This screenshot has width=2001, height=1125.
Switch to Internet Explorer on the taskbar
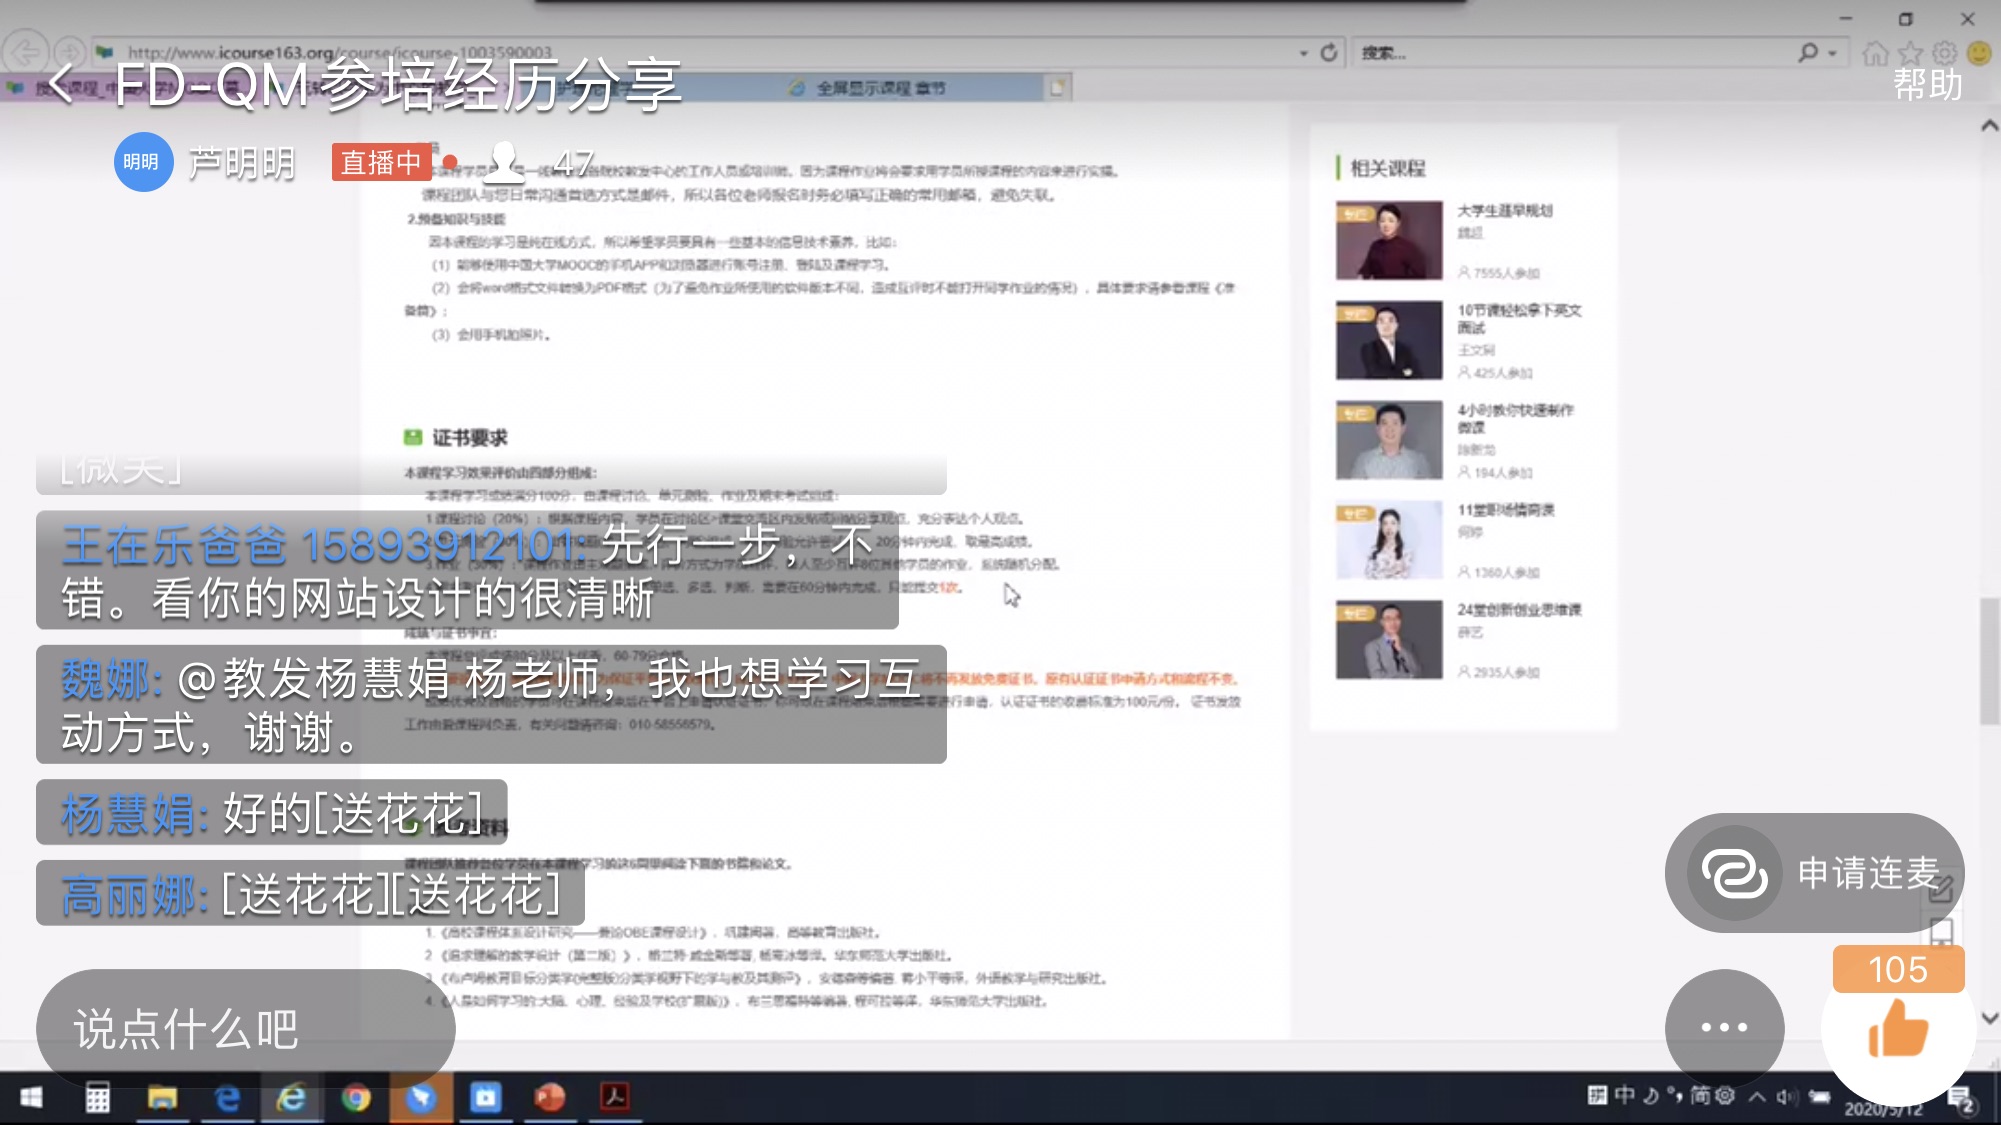[292, 1098]
